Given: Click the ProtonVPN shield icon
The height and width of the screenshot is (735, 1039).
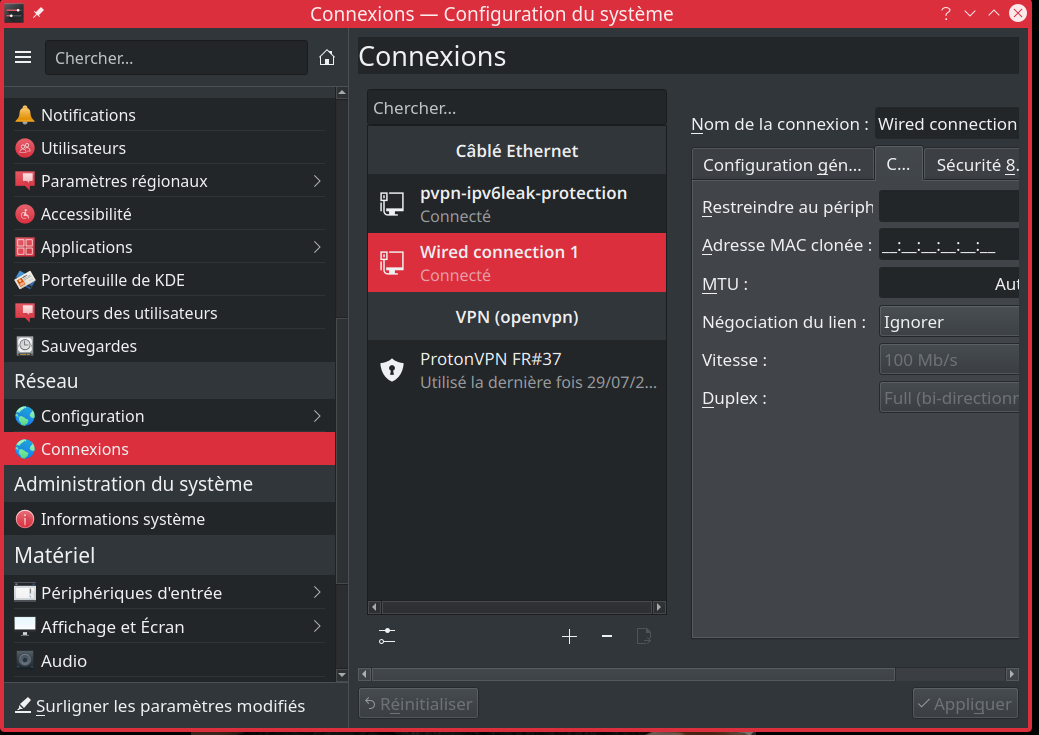Looking at the screenshot, I should coord(392,370).
